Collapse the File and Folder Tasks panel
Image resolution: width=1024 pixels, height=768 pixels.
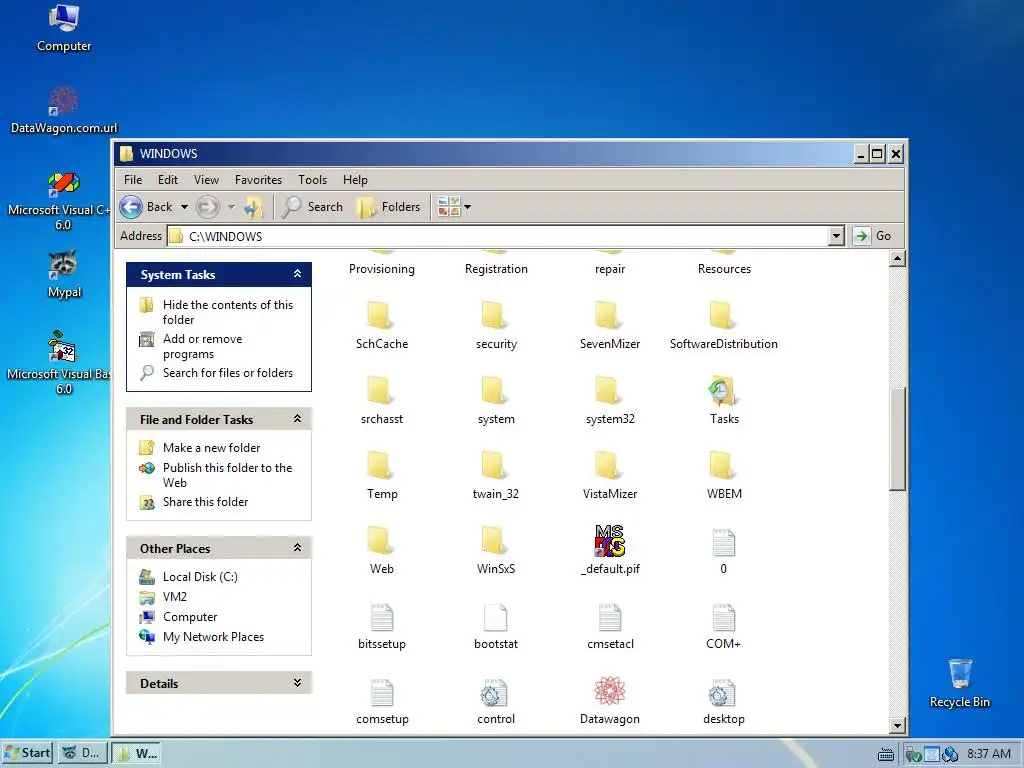pyautogui.click(x=297, y=419)
